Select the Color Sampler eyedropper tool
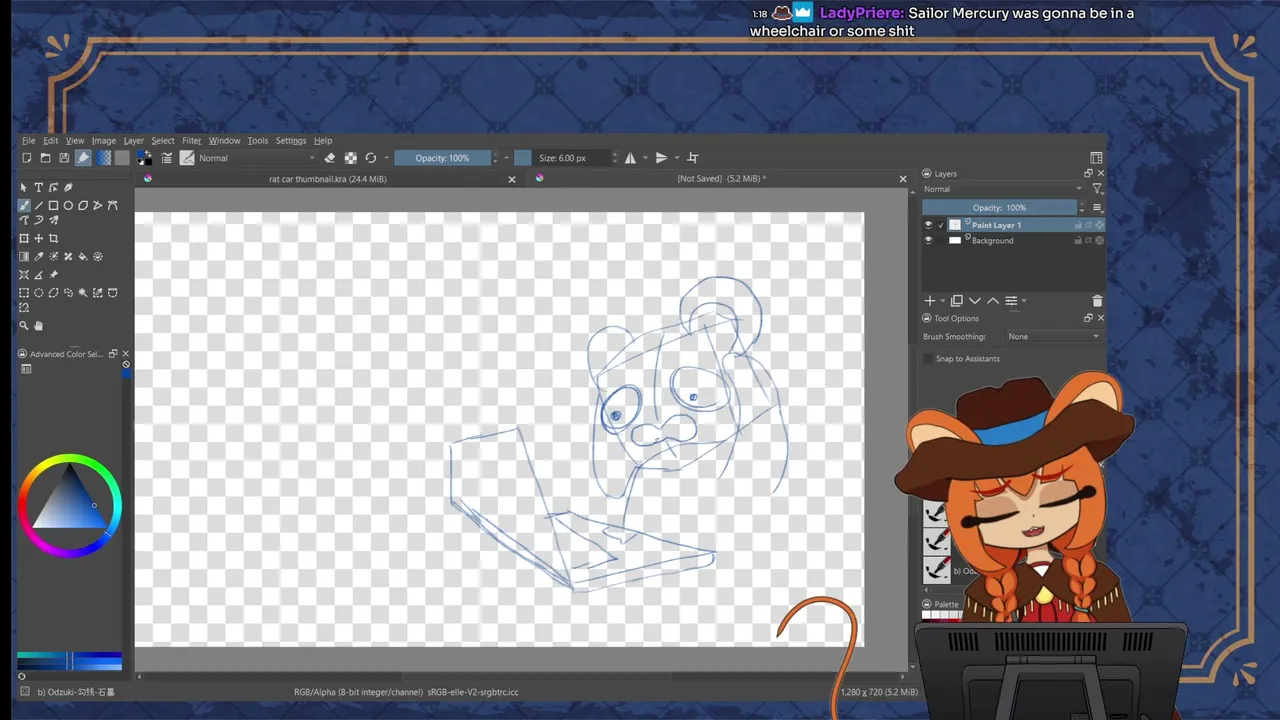1280x720 pixels. (39, 257)
